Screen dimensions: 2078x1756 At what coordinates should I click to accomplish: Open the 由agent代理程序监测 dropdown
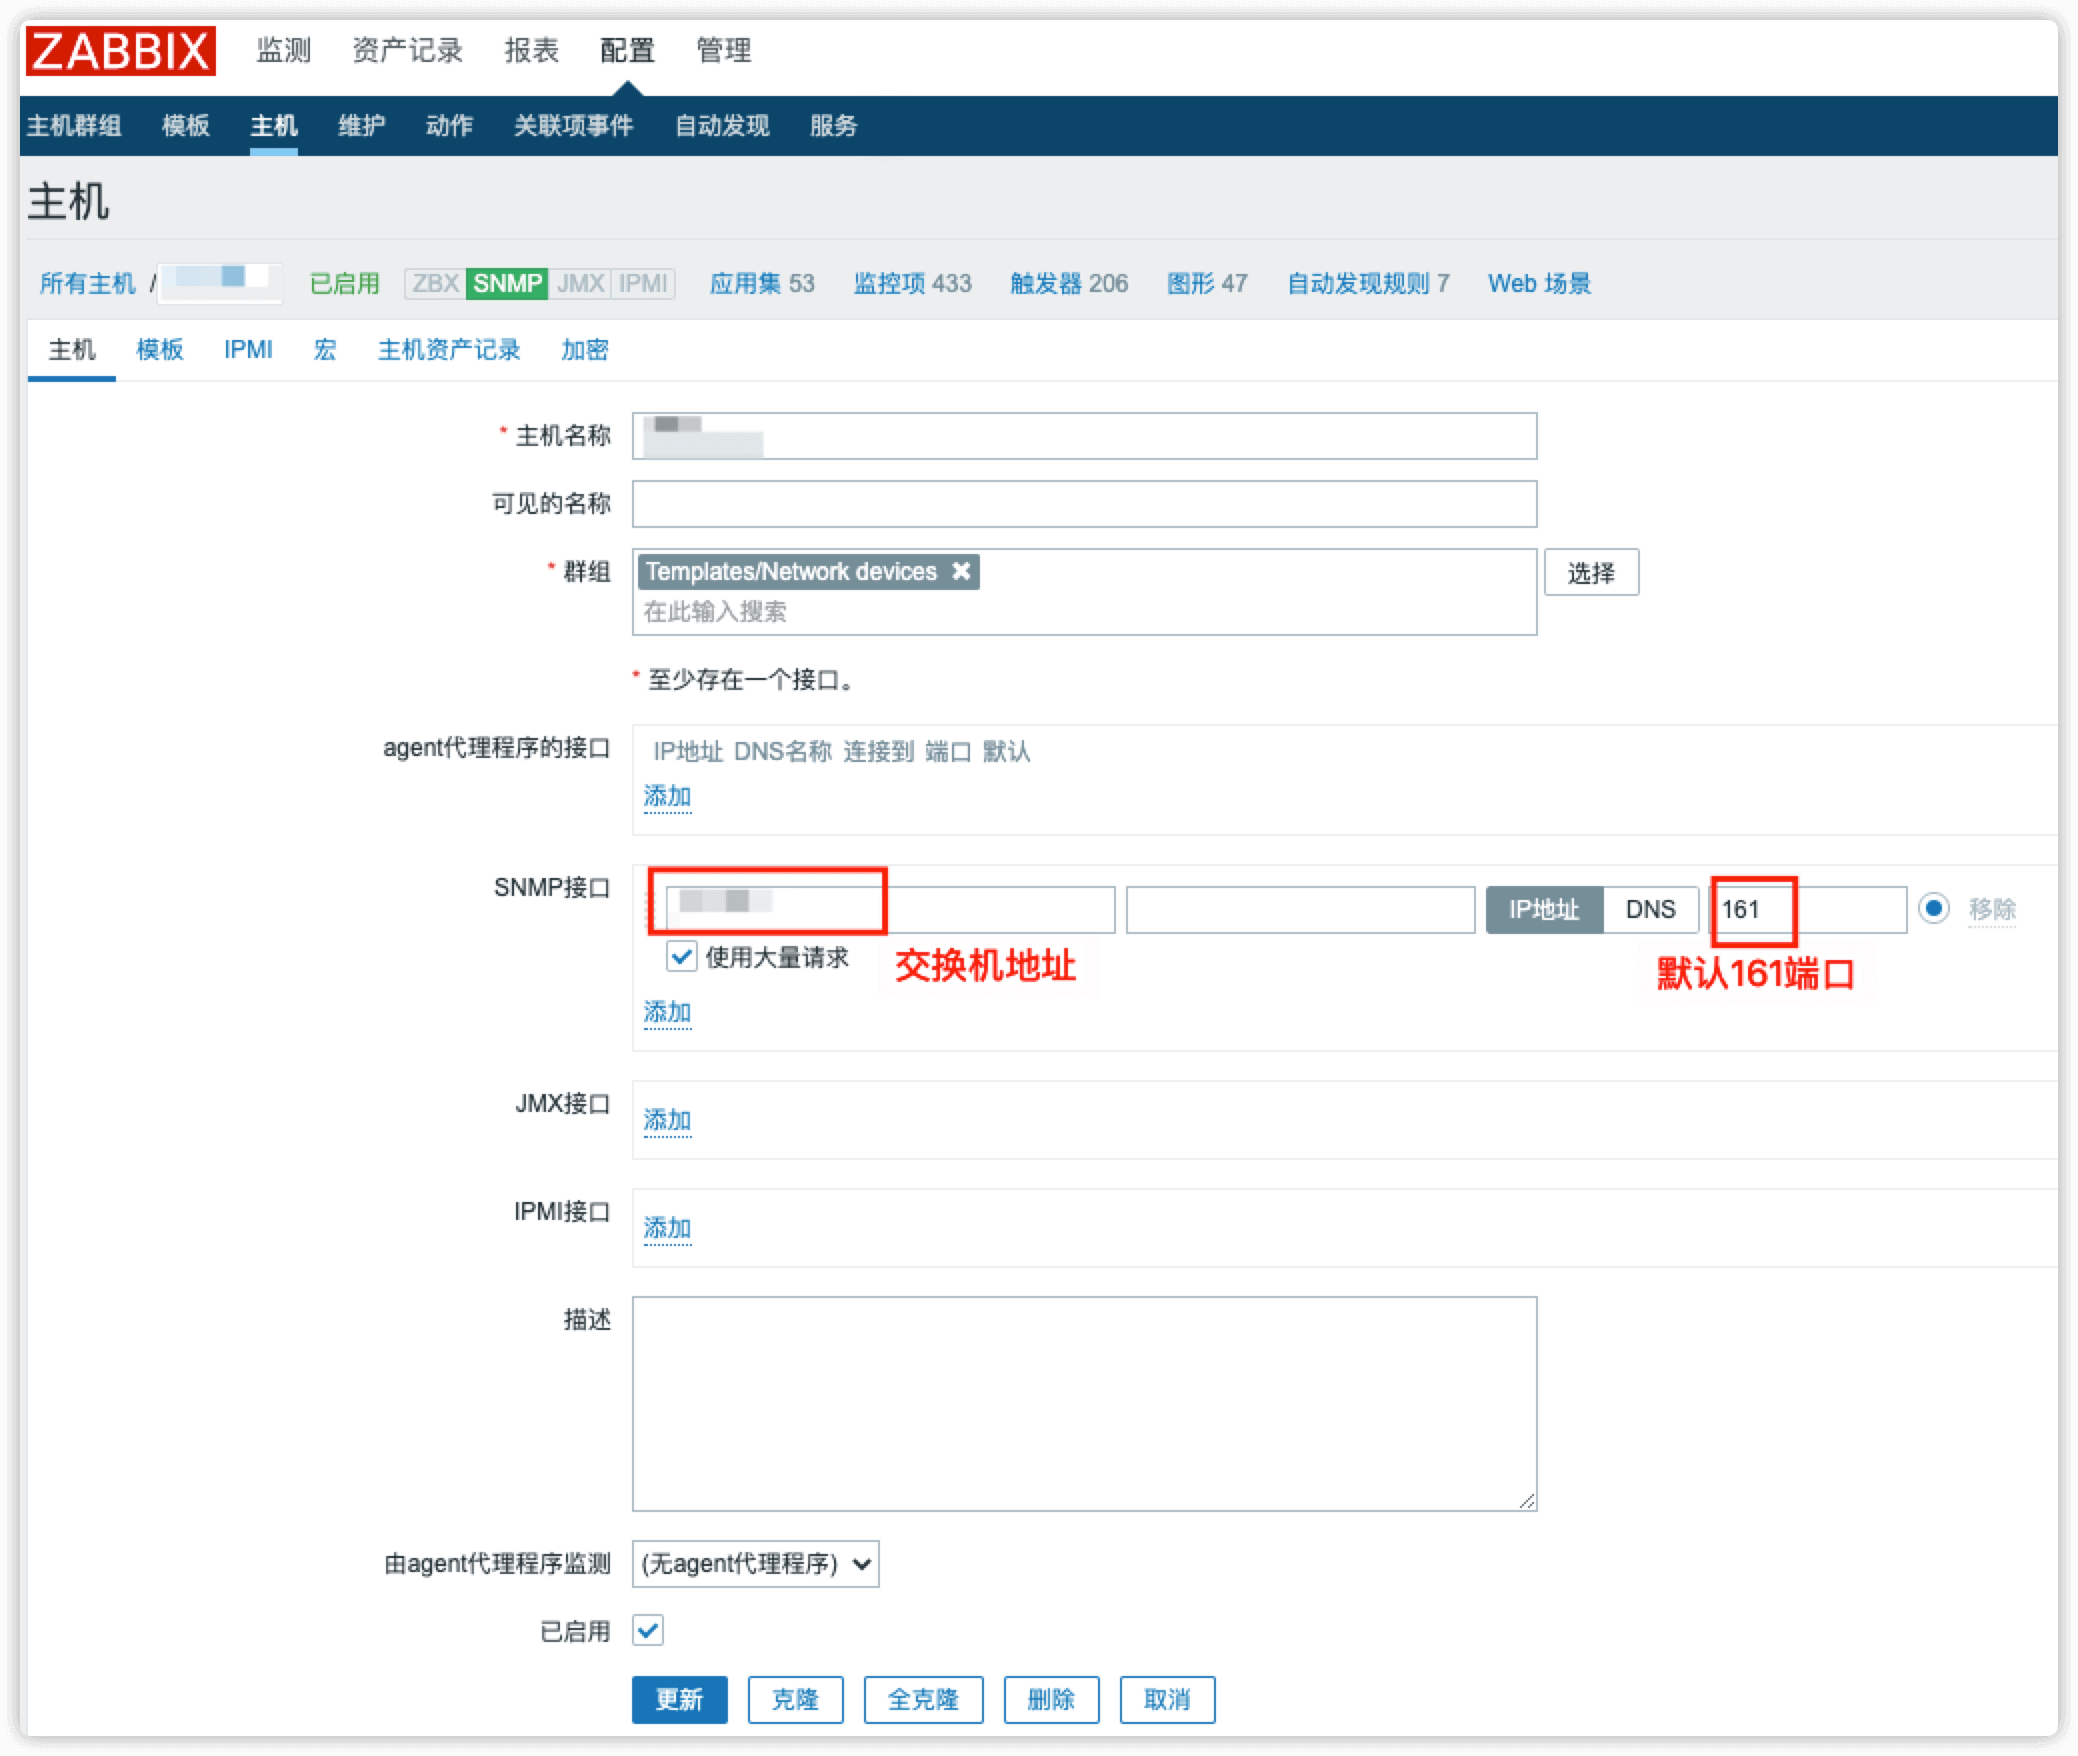756,1563
